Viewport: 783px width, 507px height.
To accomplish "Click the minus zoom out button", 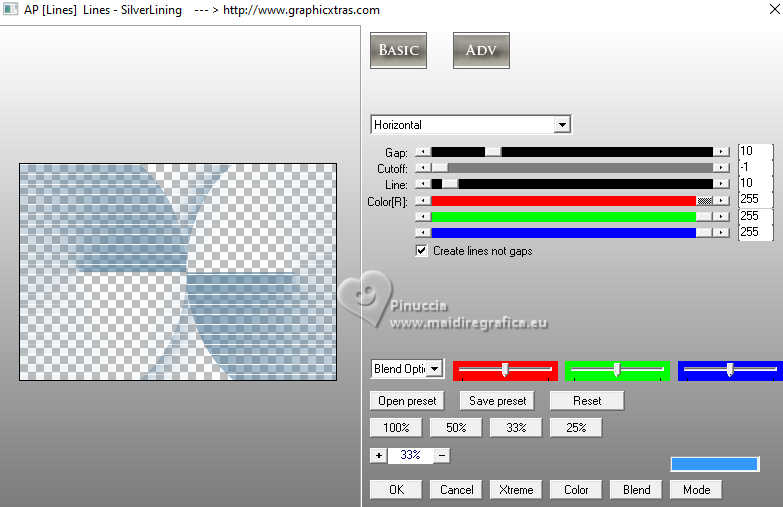I will tap(441, 455).
